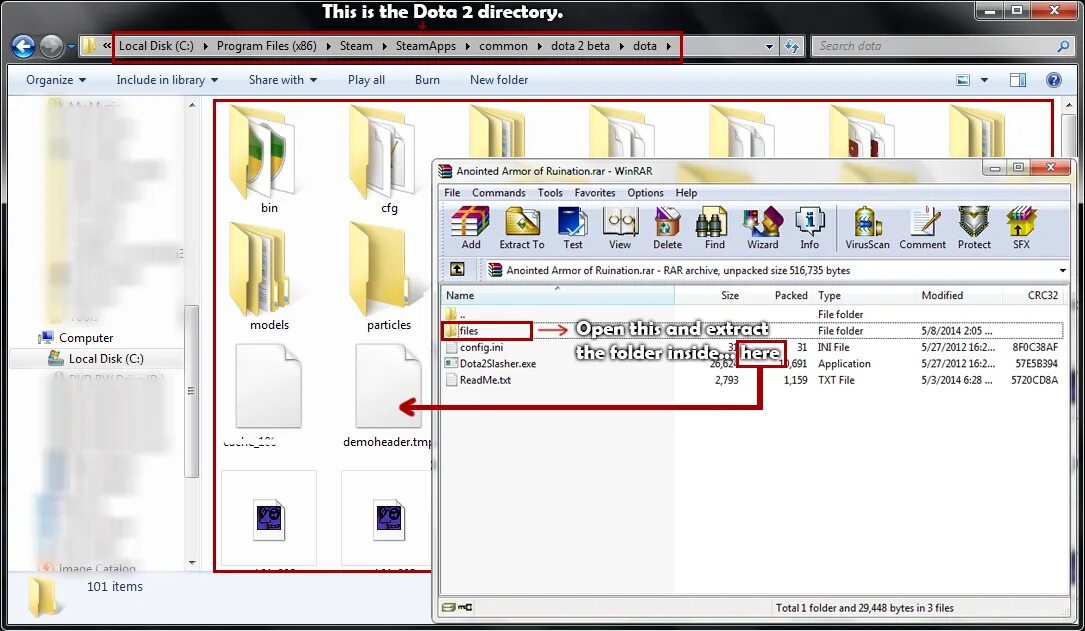The height and width of the screenshot is (631, 1085).
Task: Open the views options dropdown arrow
Action: click(984, 80)
